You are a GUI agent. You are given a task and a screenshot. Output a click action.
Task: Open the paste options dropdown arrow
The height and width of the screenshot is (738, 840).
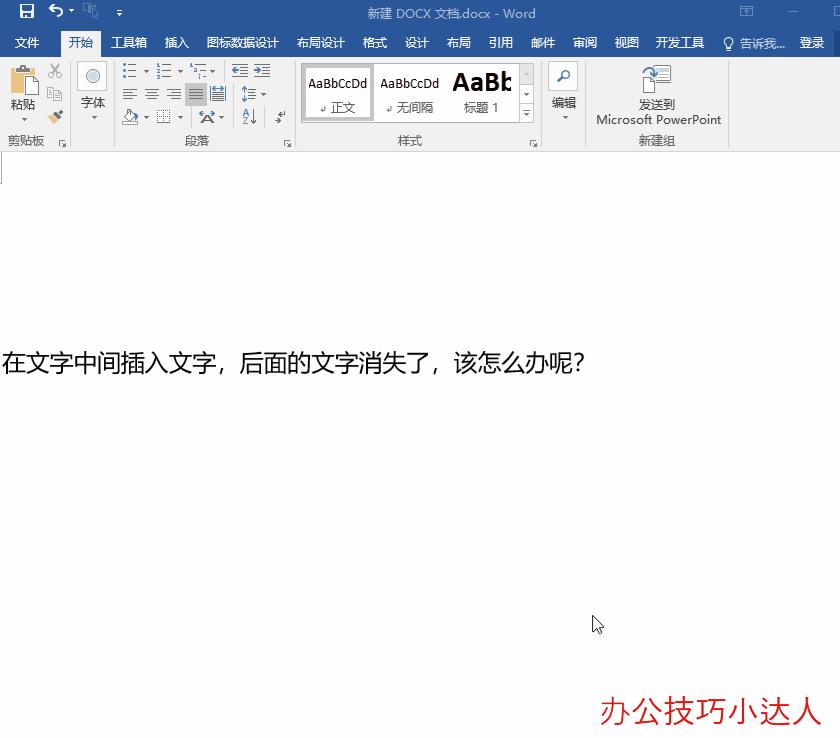pos(24,120)
